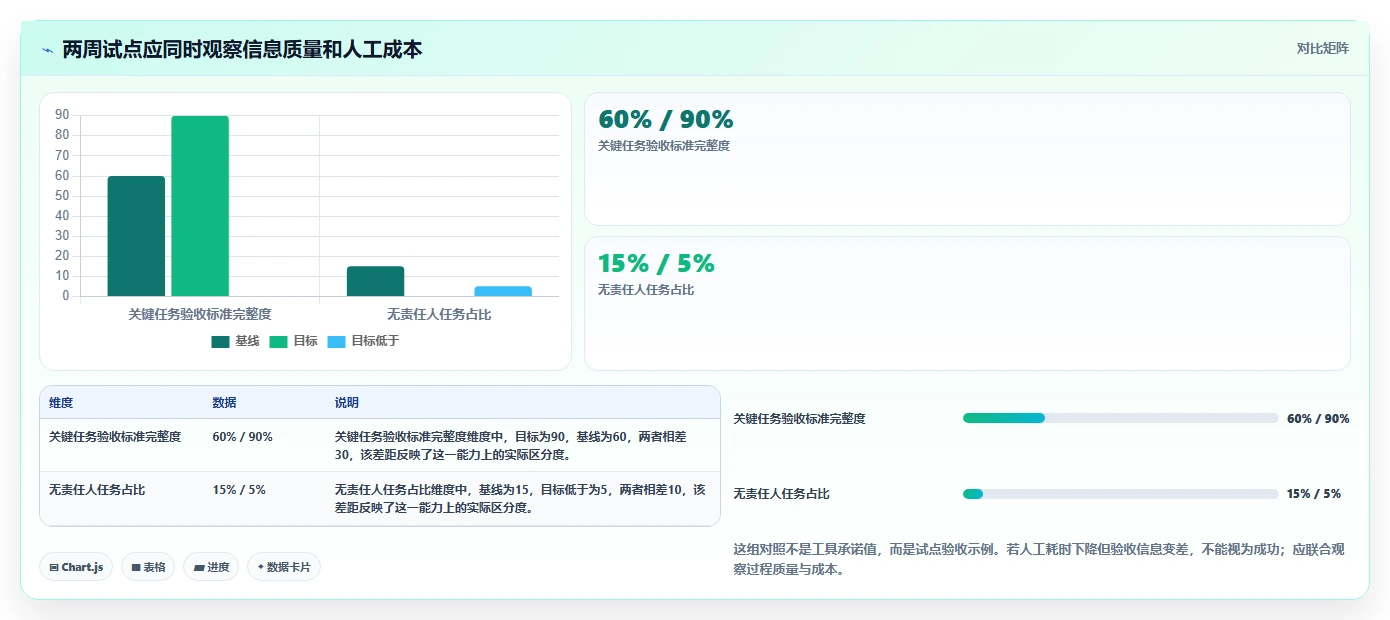Click the 关键任务验收标准完整度 card caption
Image resolution: width=1390 pixels, height=620 pixels.
[x=664, y=146]
